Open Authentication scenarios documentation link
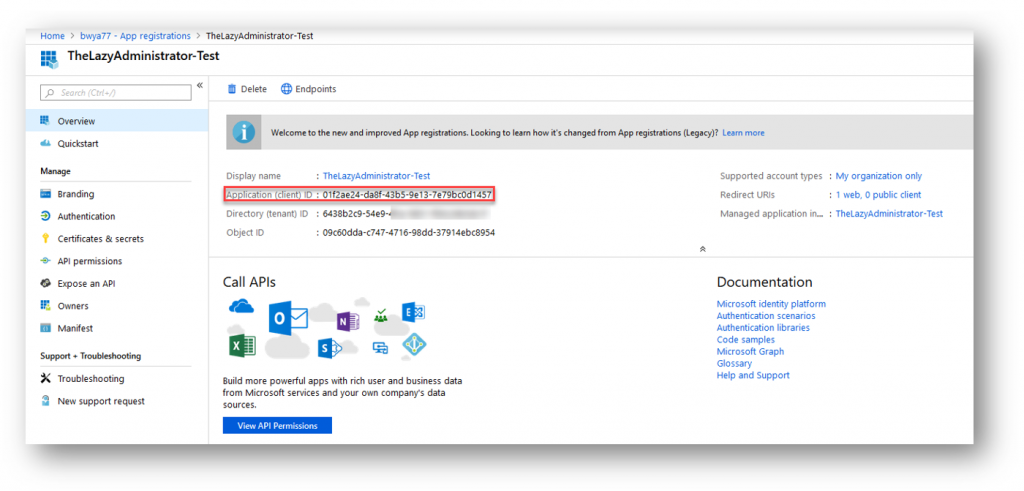1024x491 pixels. [766, 316]
